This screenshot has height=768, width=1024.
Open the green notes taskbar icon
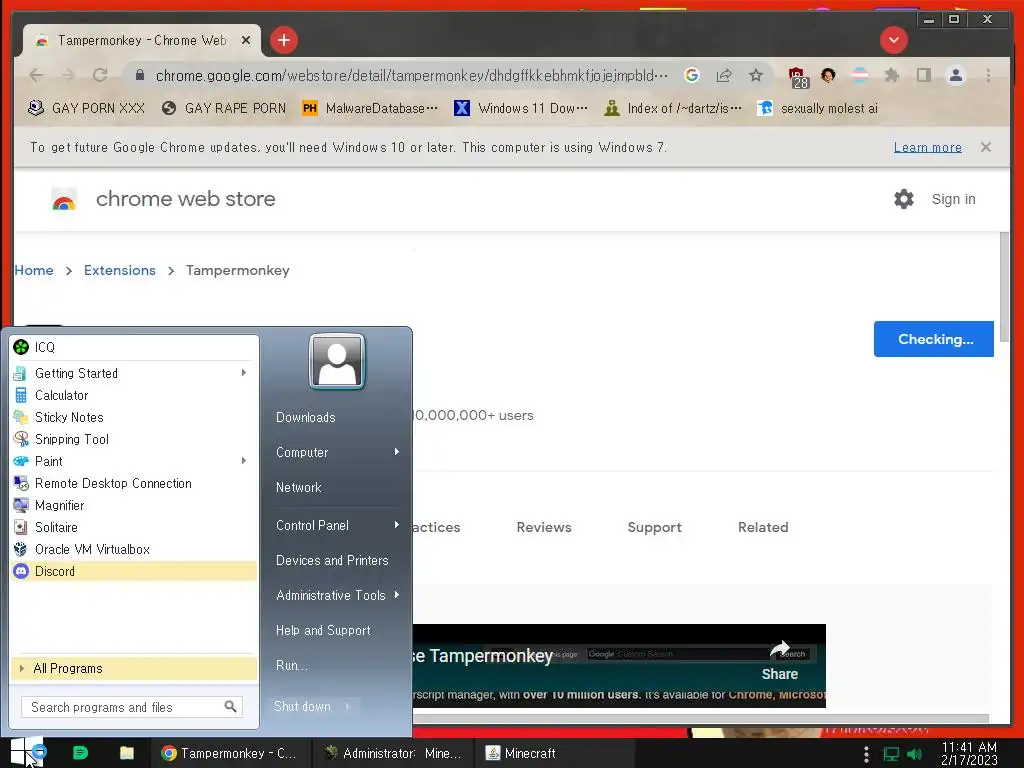coord(80,753)
